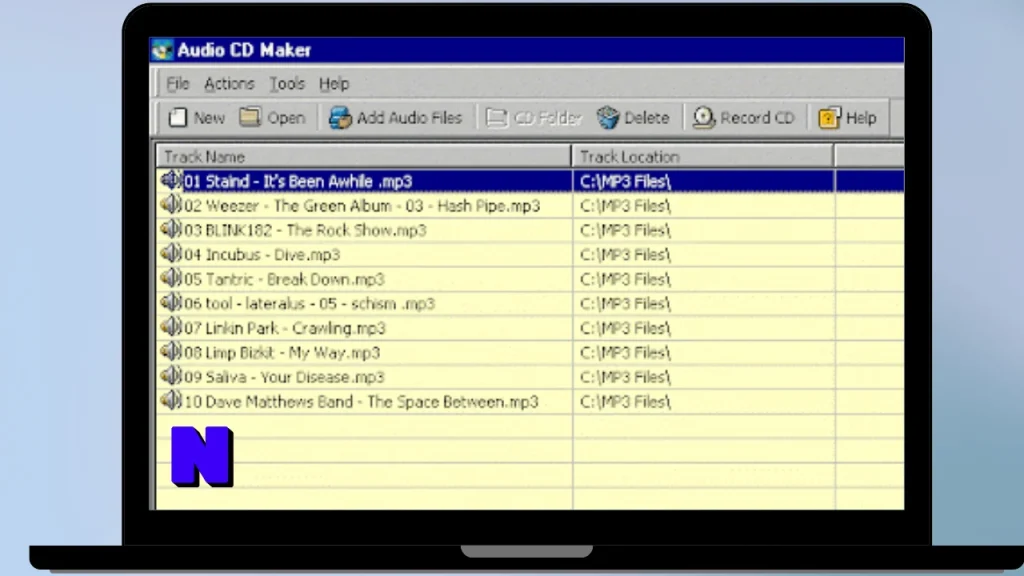This screenshot has width=1024, height=576.
Task: Open the Tools menu
Action: click(x=287, y=84)
